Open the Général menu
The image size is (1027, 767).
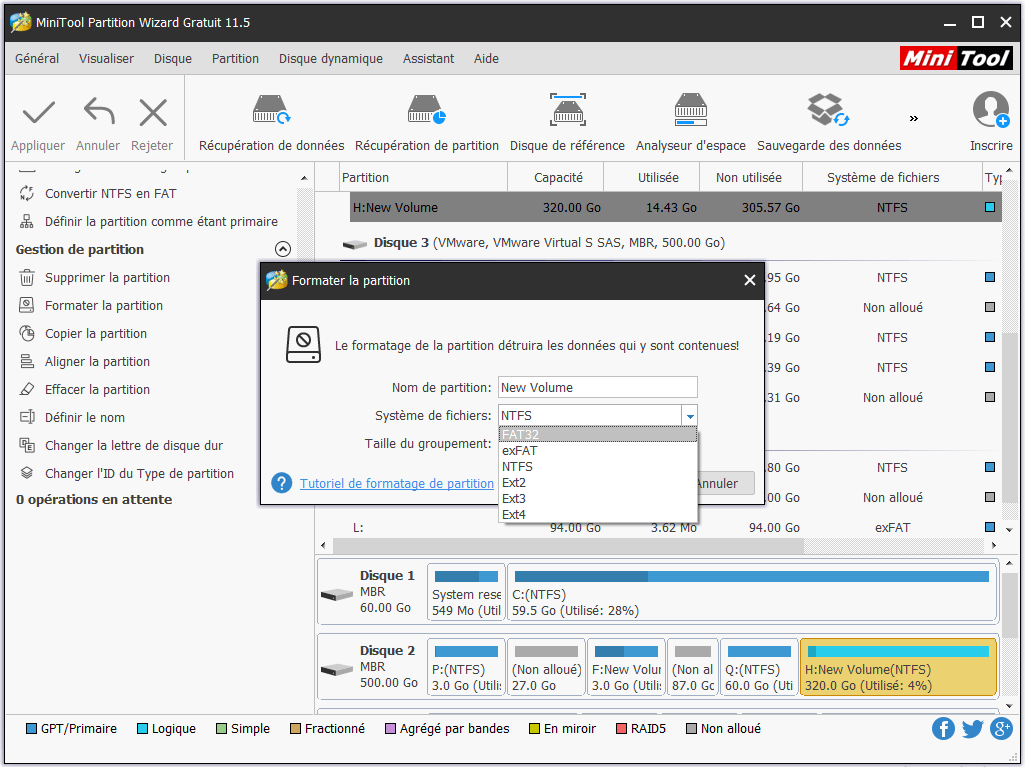click(37, 58)
